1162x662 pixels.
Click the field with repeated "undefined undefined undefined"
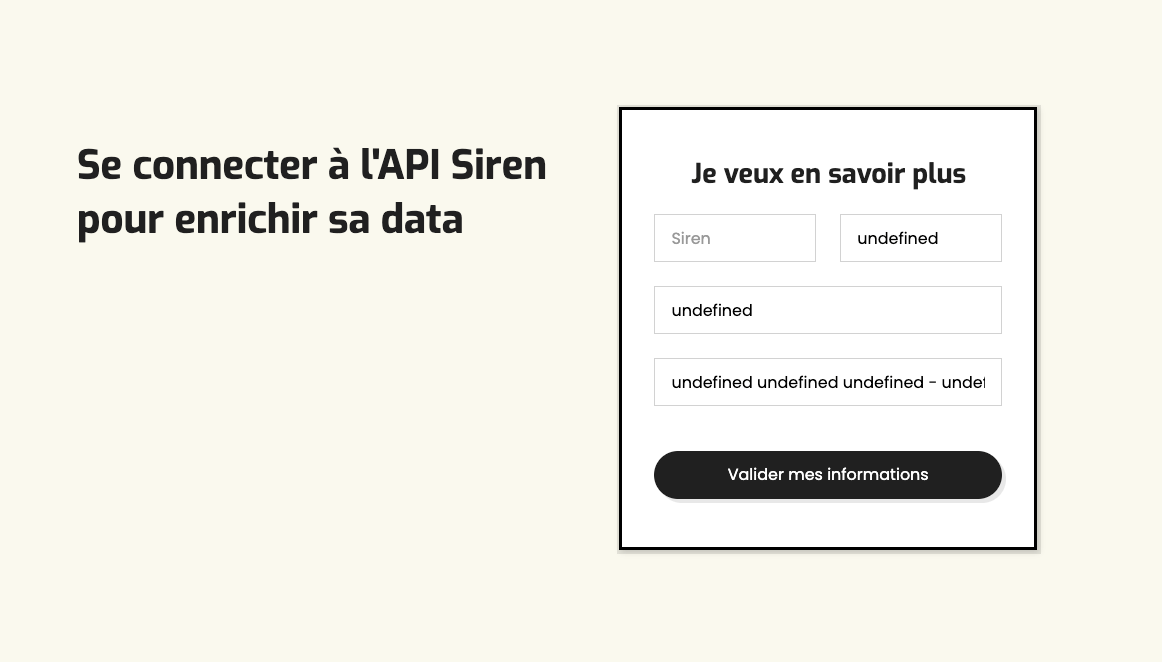(827, 382)
